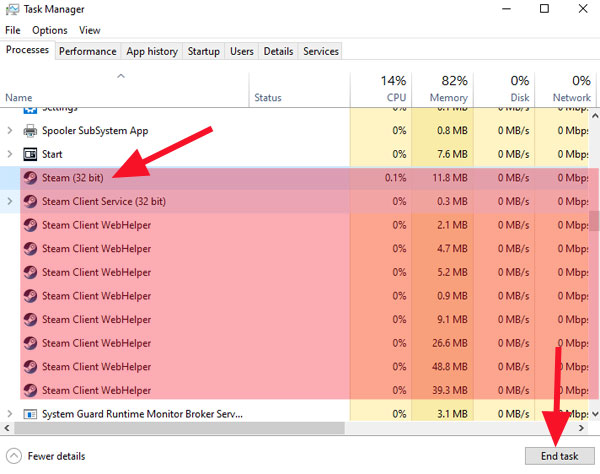Expand the Steam Client Service group
The height and width of the screenshot is (474, 600).
click(x=10, y=201)
